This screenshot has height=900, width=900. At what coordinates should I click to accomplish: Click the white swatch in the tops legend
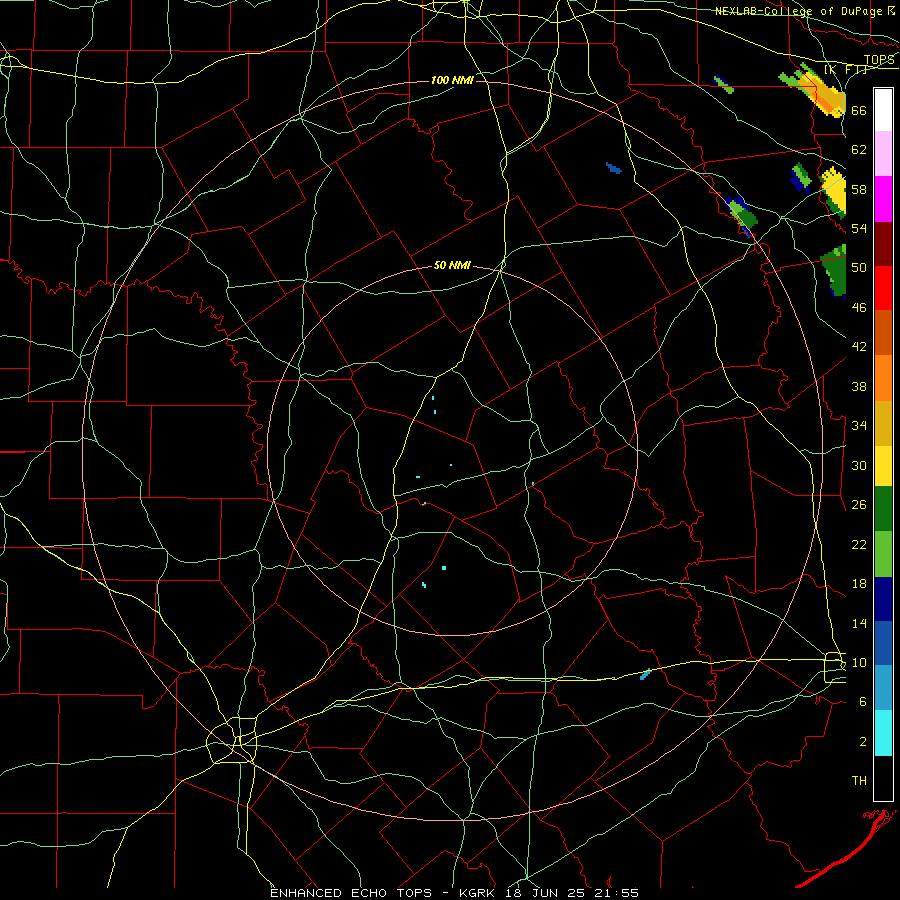point(883,110)
